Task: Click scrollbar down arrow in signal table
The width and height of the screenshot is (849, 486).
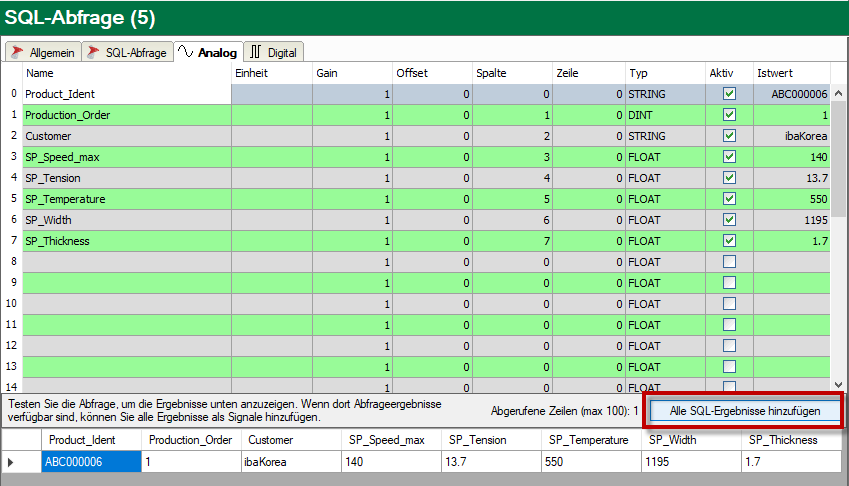Action: click(839, 385)
